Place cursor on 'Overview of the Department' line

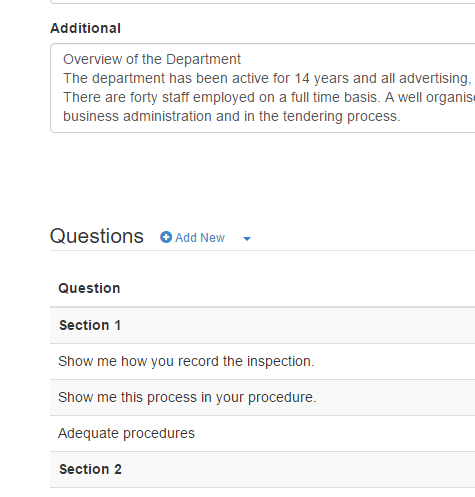coord(152,59)
